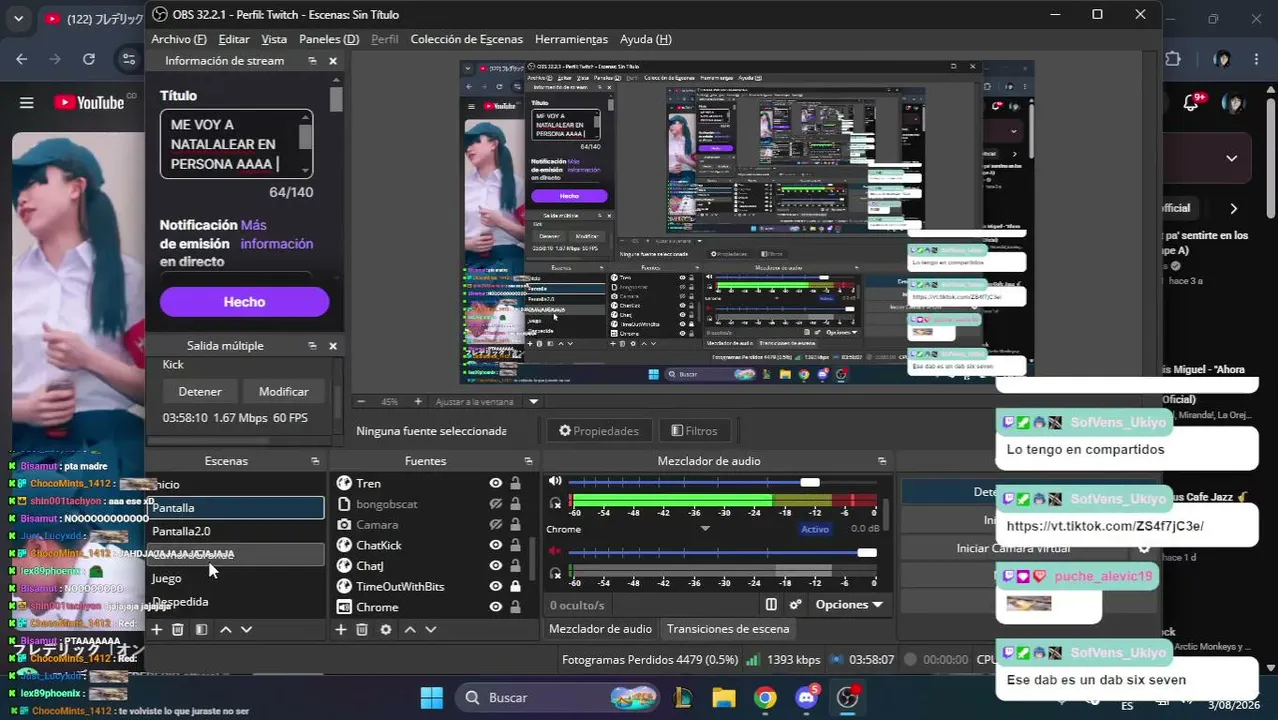Close the Información de stream panel
Screen dimensions: 1278x720
(x=333, y=61)
